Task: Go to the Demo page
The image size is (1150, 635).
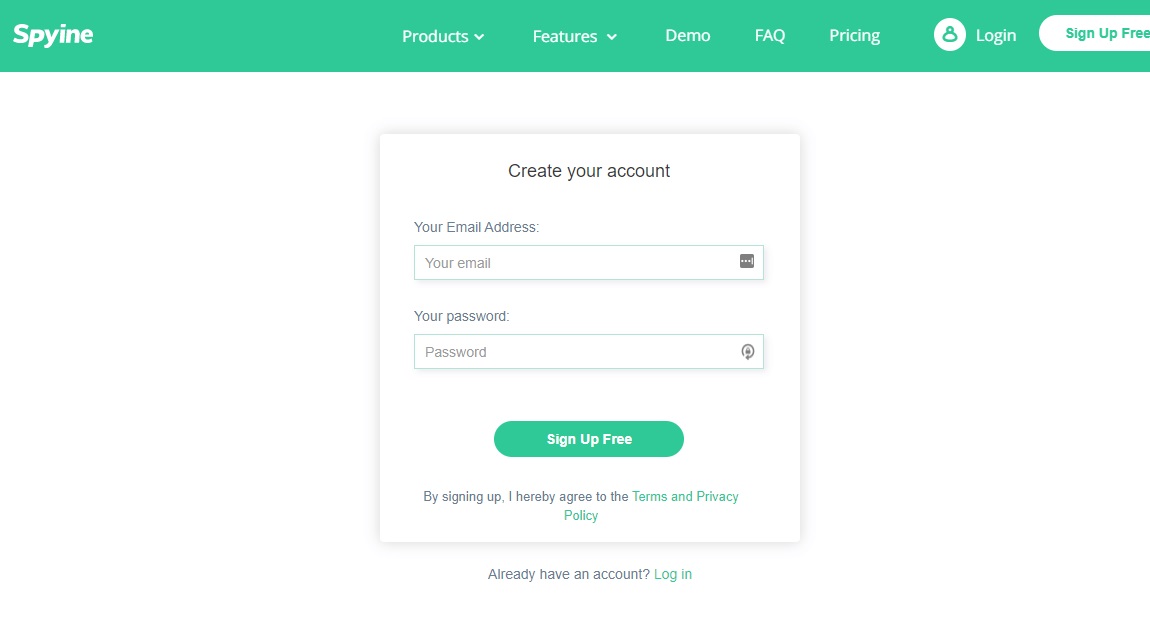Action: click(x=688, y=35)
